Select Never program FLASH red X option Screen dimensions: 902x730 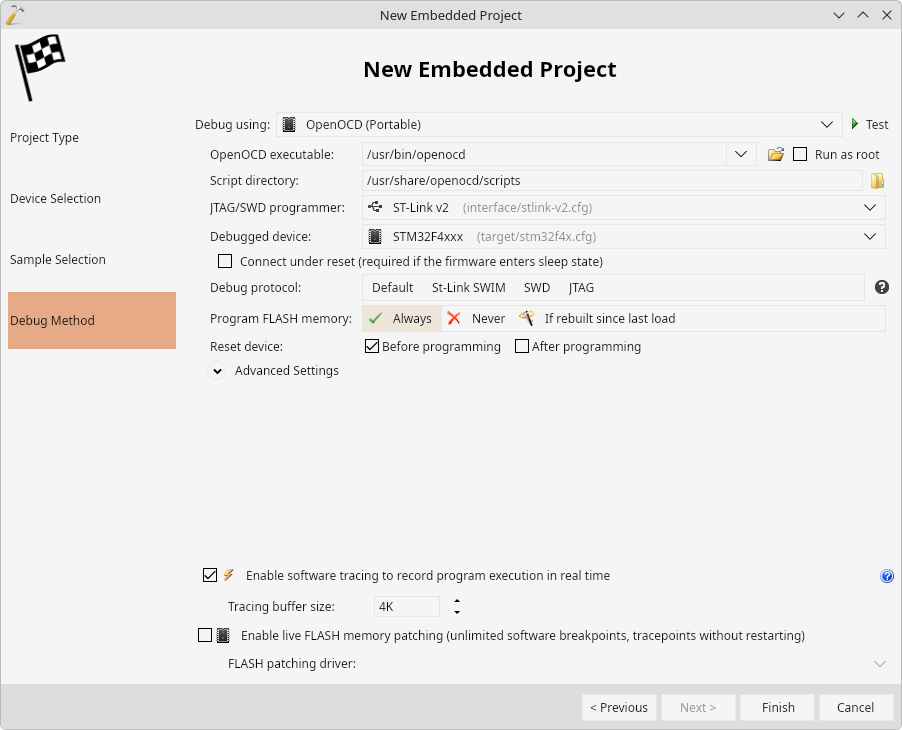click(x=476, y=319)
